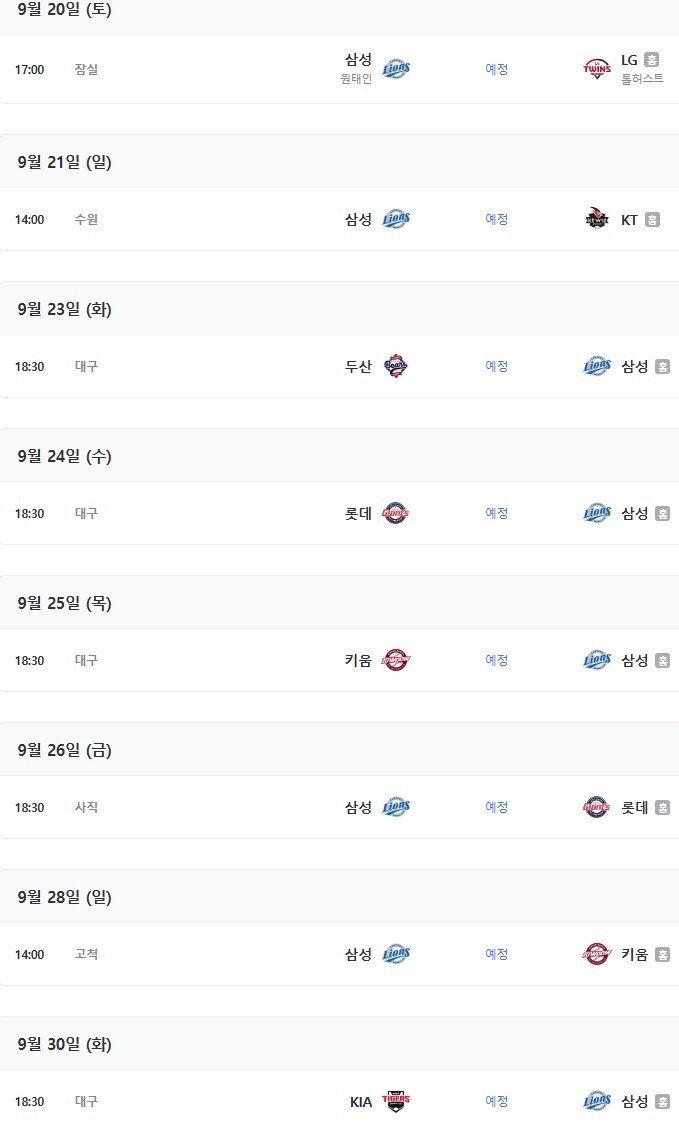Viewport: 679px width, 1131px height.
Task: Click the Kiwoom Heroes logo on 9월 28일
Action: [597, 954]
